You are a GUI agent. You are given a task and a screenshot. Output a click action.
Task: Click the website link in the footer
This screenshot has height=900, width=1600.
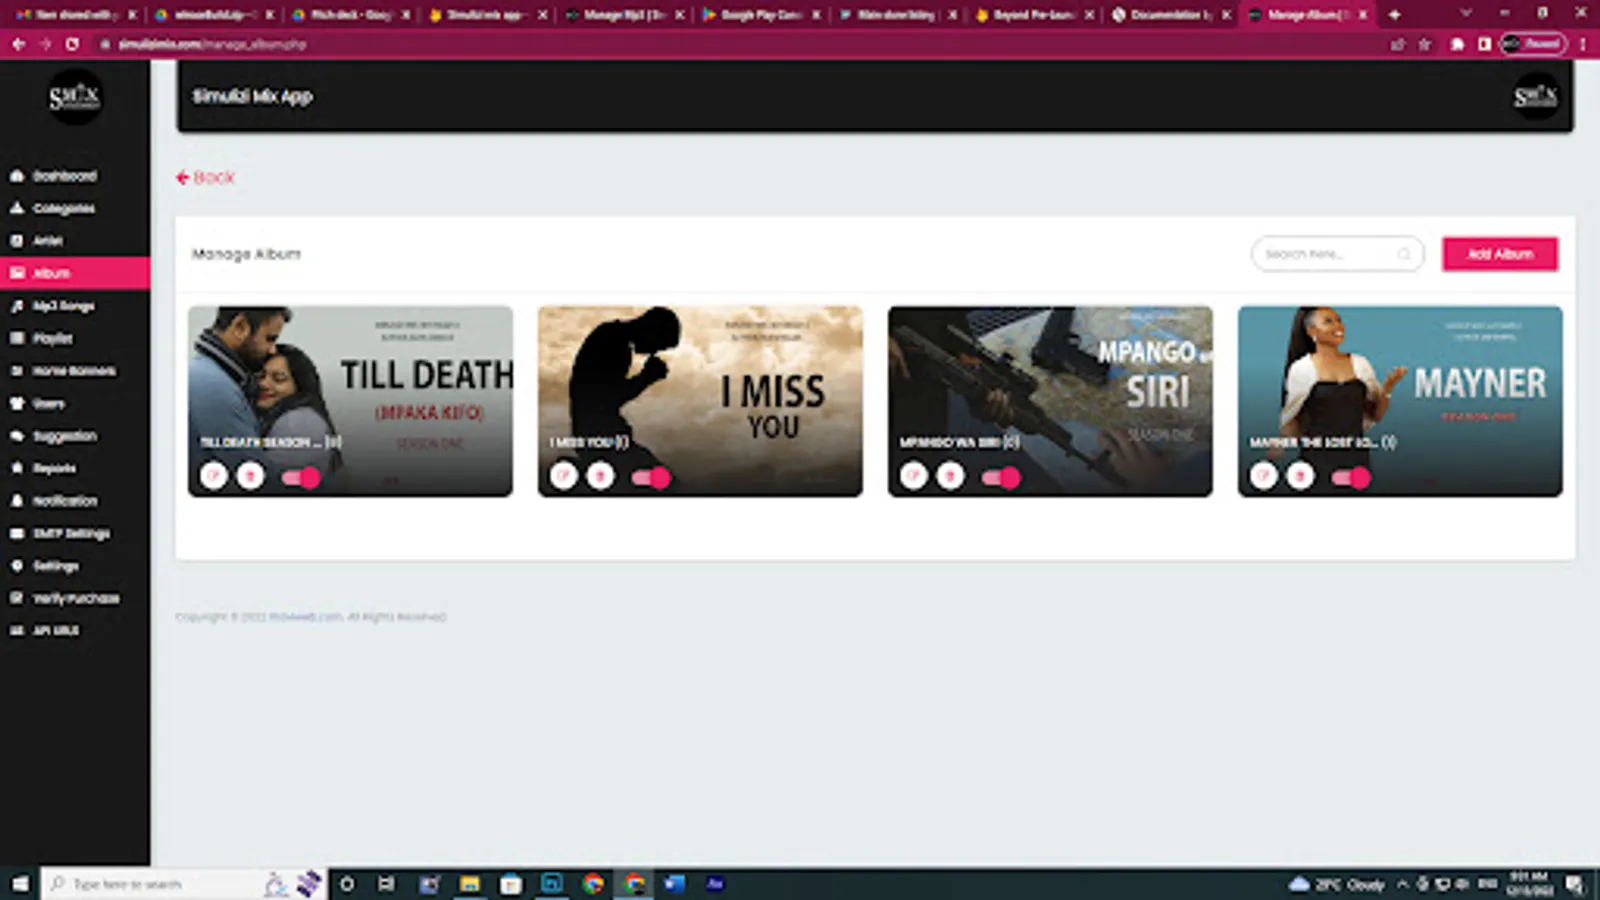point(305,617)
